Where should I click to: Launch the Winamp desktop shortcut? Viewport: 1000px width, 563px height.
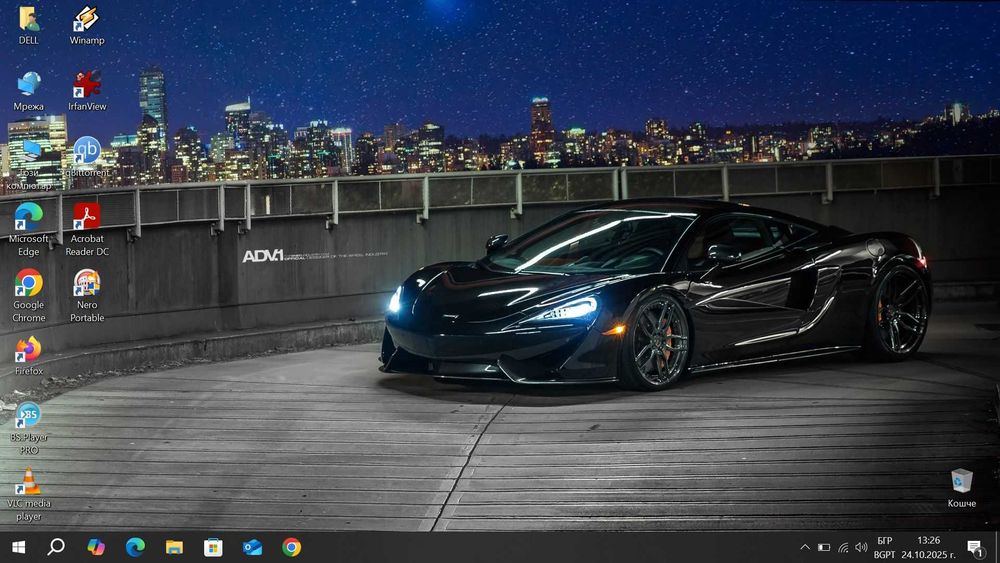click(x=87, y=26)
